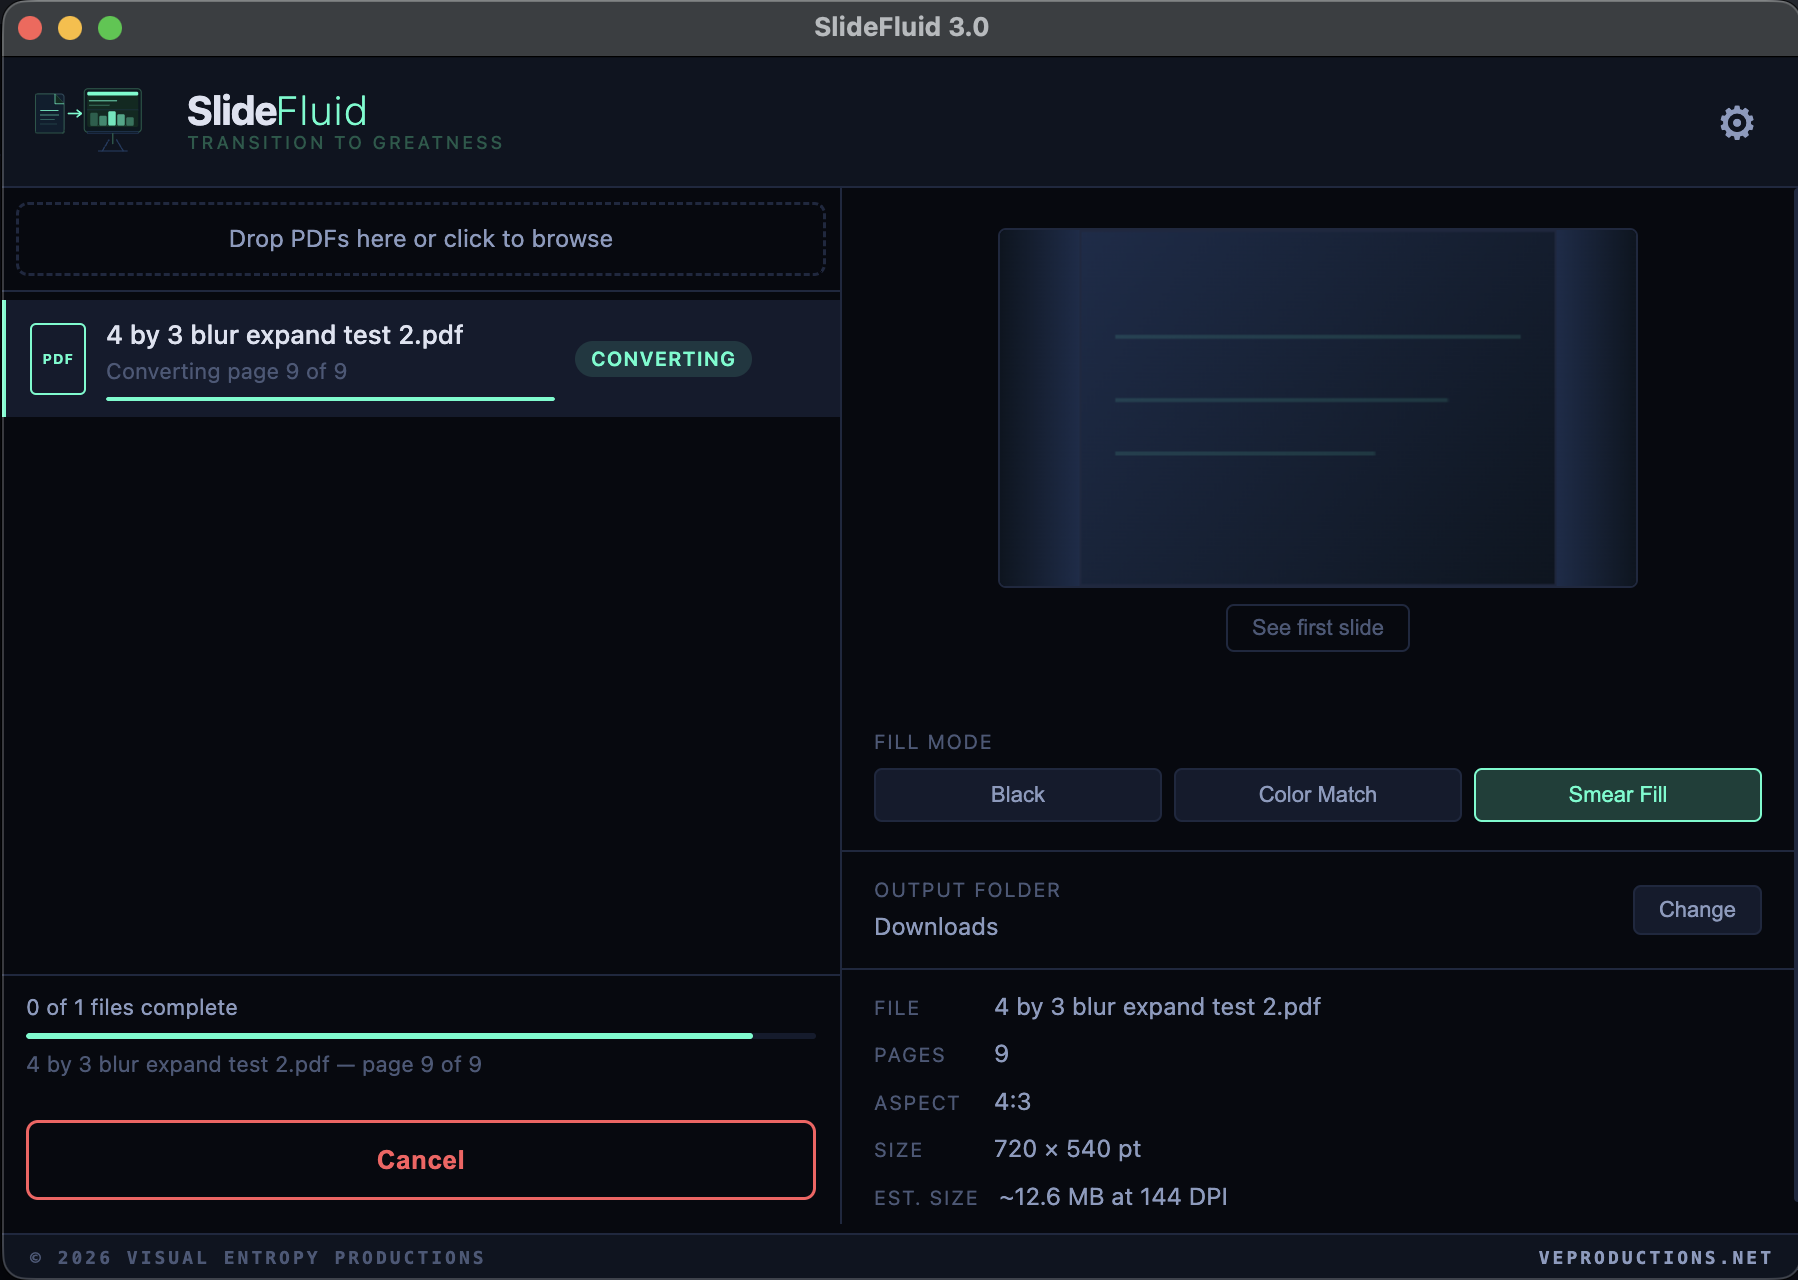Select Black fill mode
1798x1280 pixels.
tap(1017, 795)
